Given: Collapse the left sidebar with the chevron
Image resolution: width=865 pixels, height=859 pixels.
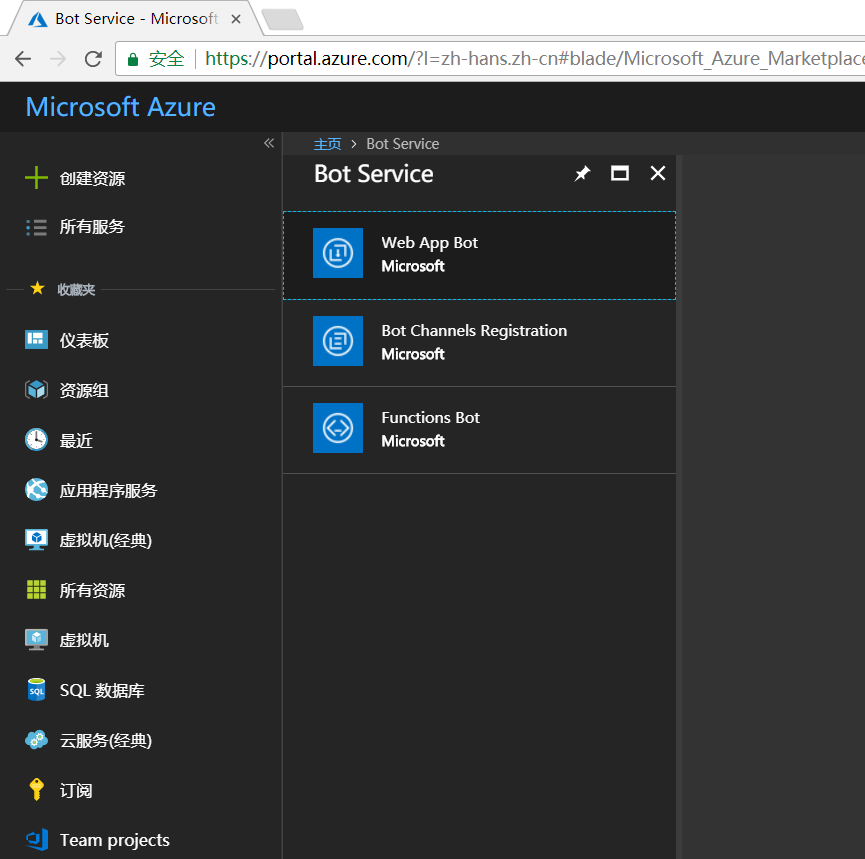Looking at the screenshot, I should tap(268, 143).
